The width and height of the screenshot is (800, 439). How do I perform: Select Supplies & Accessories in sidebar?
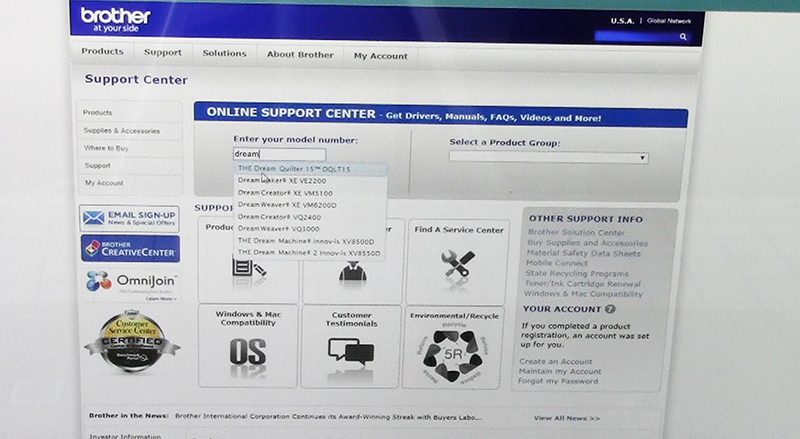point(121,131)
